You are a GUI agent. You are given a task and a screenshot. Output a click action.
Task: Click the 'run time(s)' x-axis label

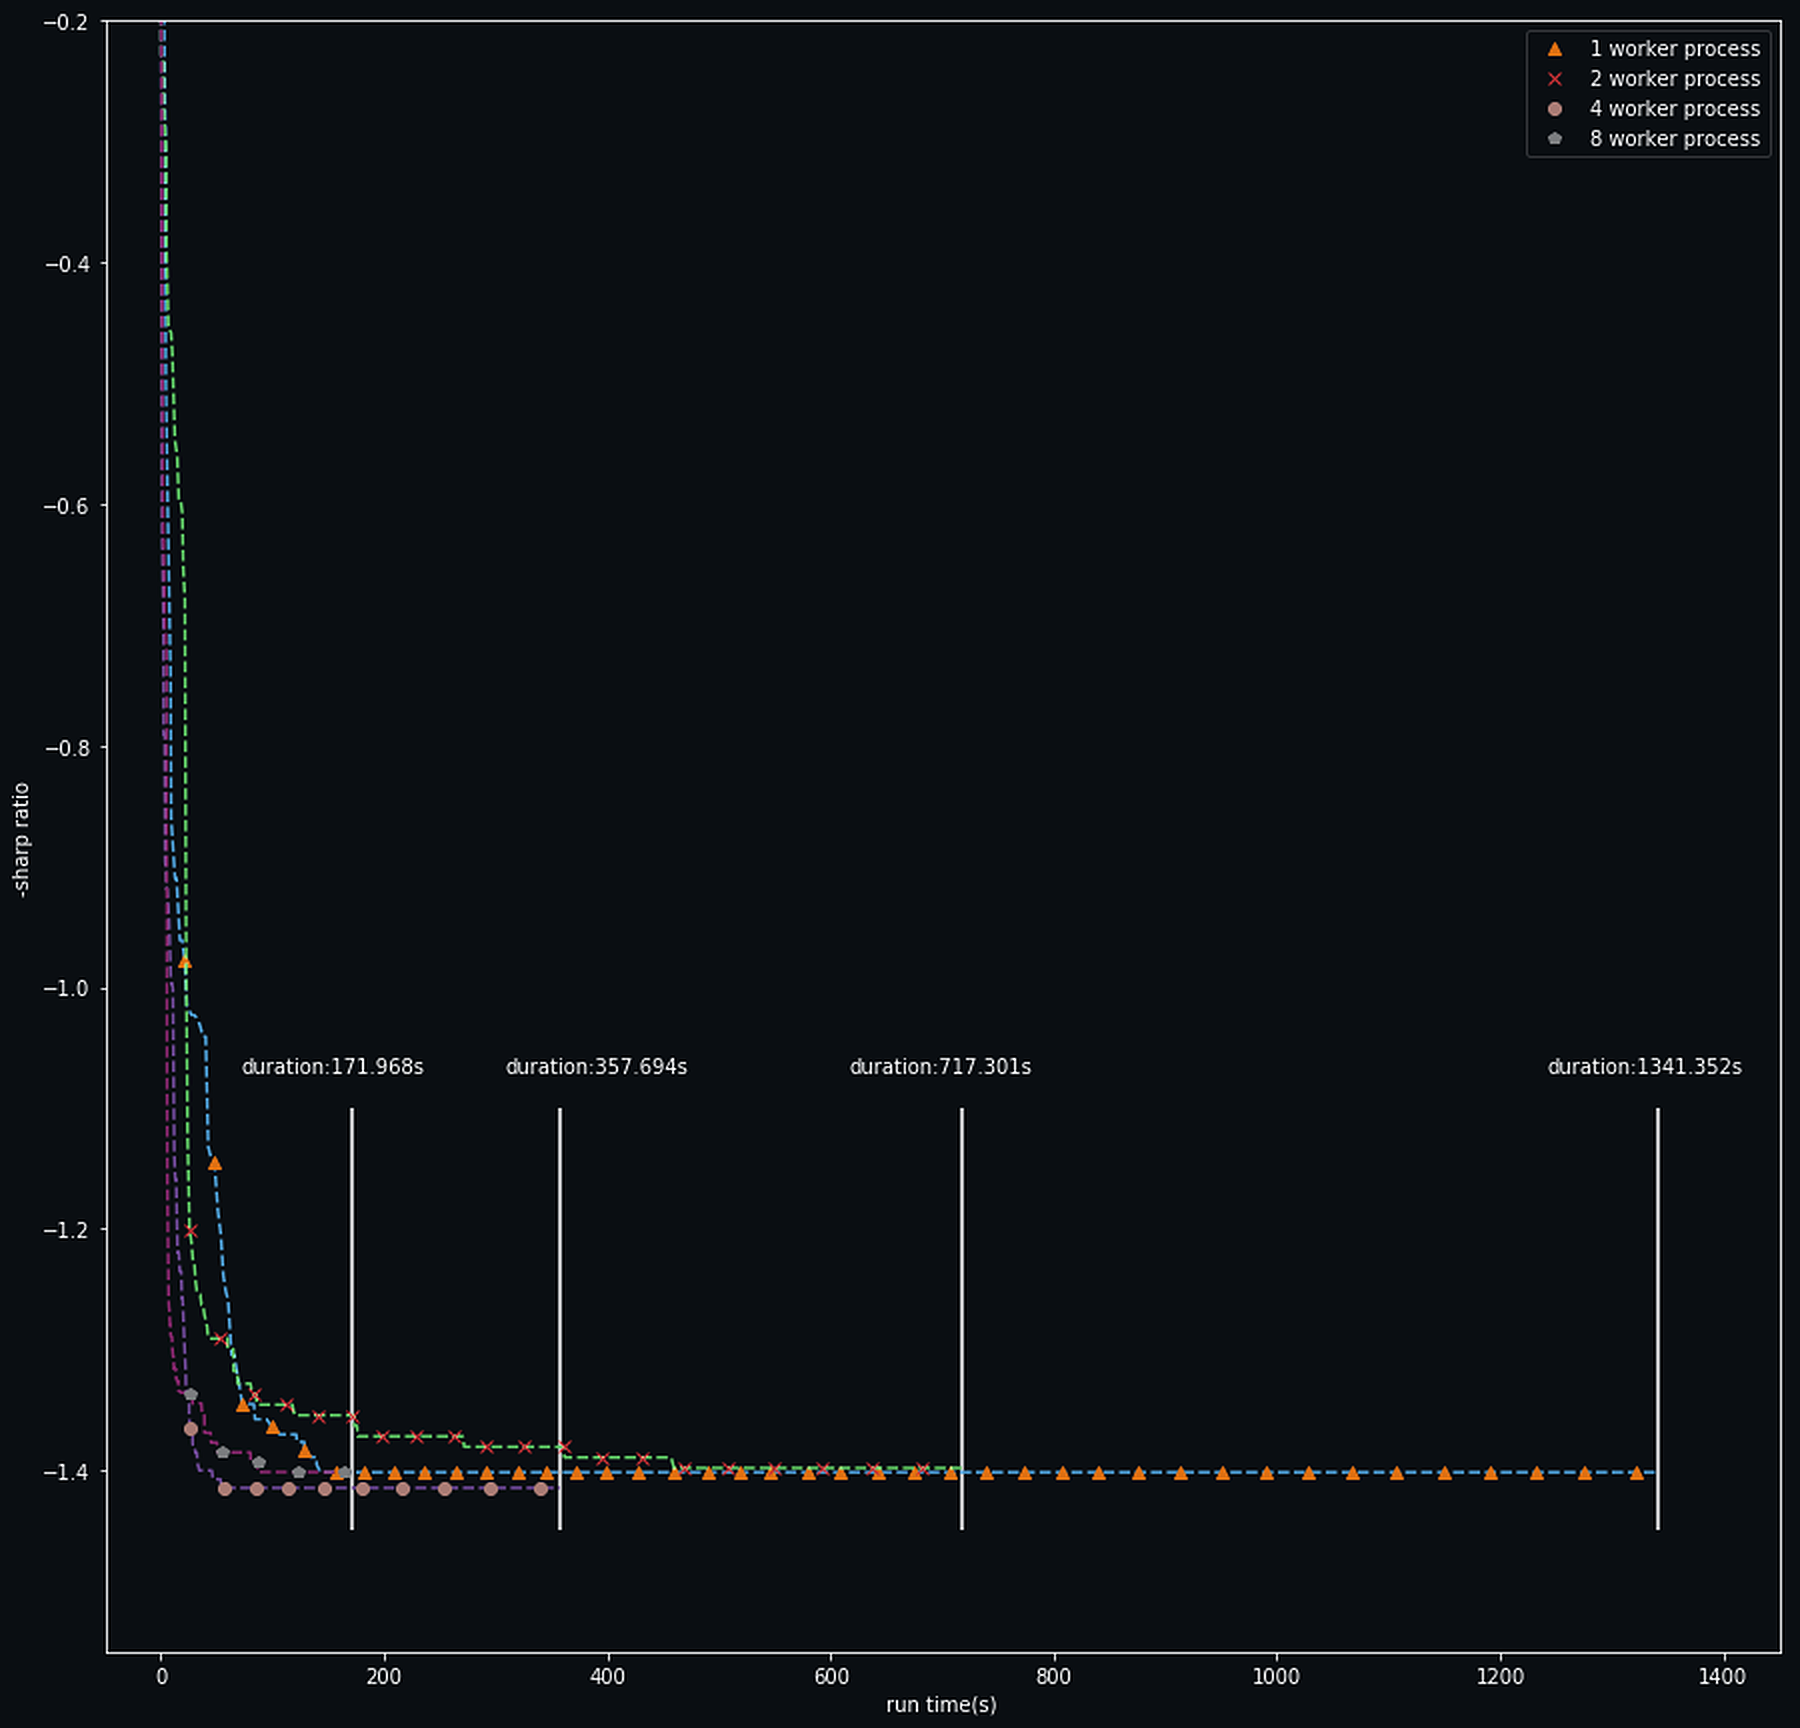[x=941, y=1704]
